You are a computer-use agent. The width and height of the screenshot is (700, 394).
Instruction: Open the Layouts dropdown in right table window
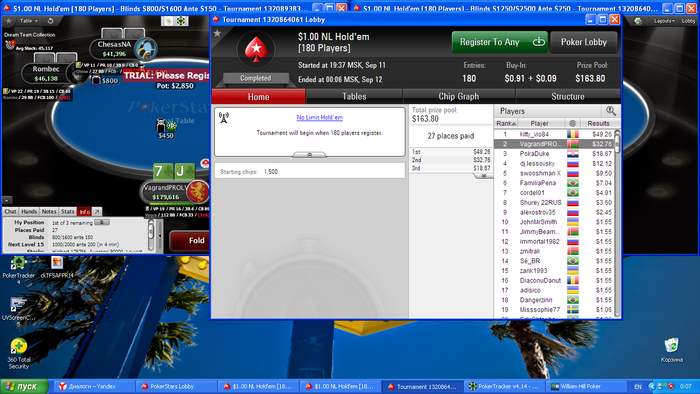664,21
